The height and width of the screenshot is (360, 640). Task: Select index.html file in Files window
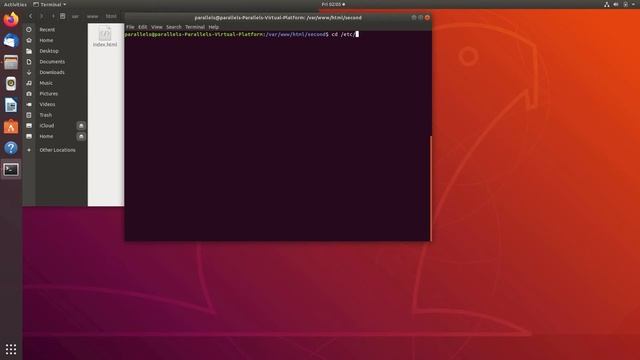point(105,37)
